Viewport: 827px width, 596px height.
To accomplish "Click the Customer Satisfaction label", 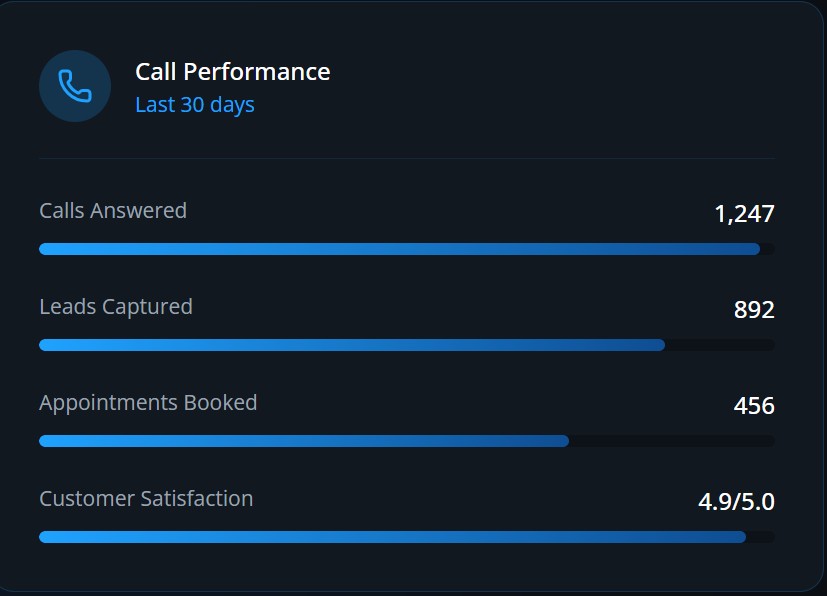I will (x=146, y=498).
